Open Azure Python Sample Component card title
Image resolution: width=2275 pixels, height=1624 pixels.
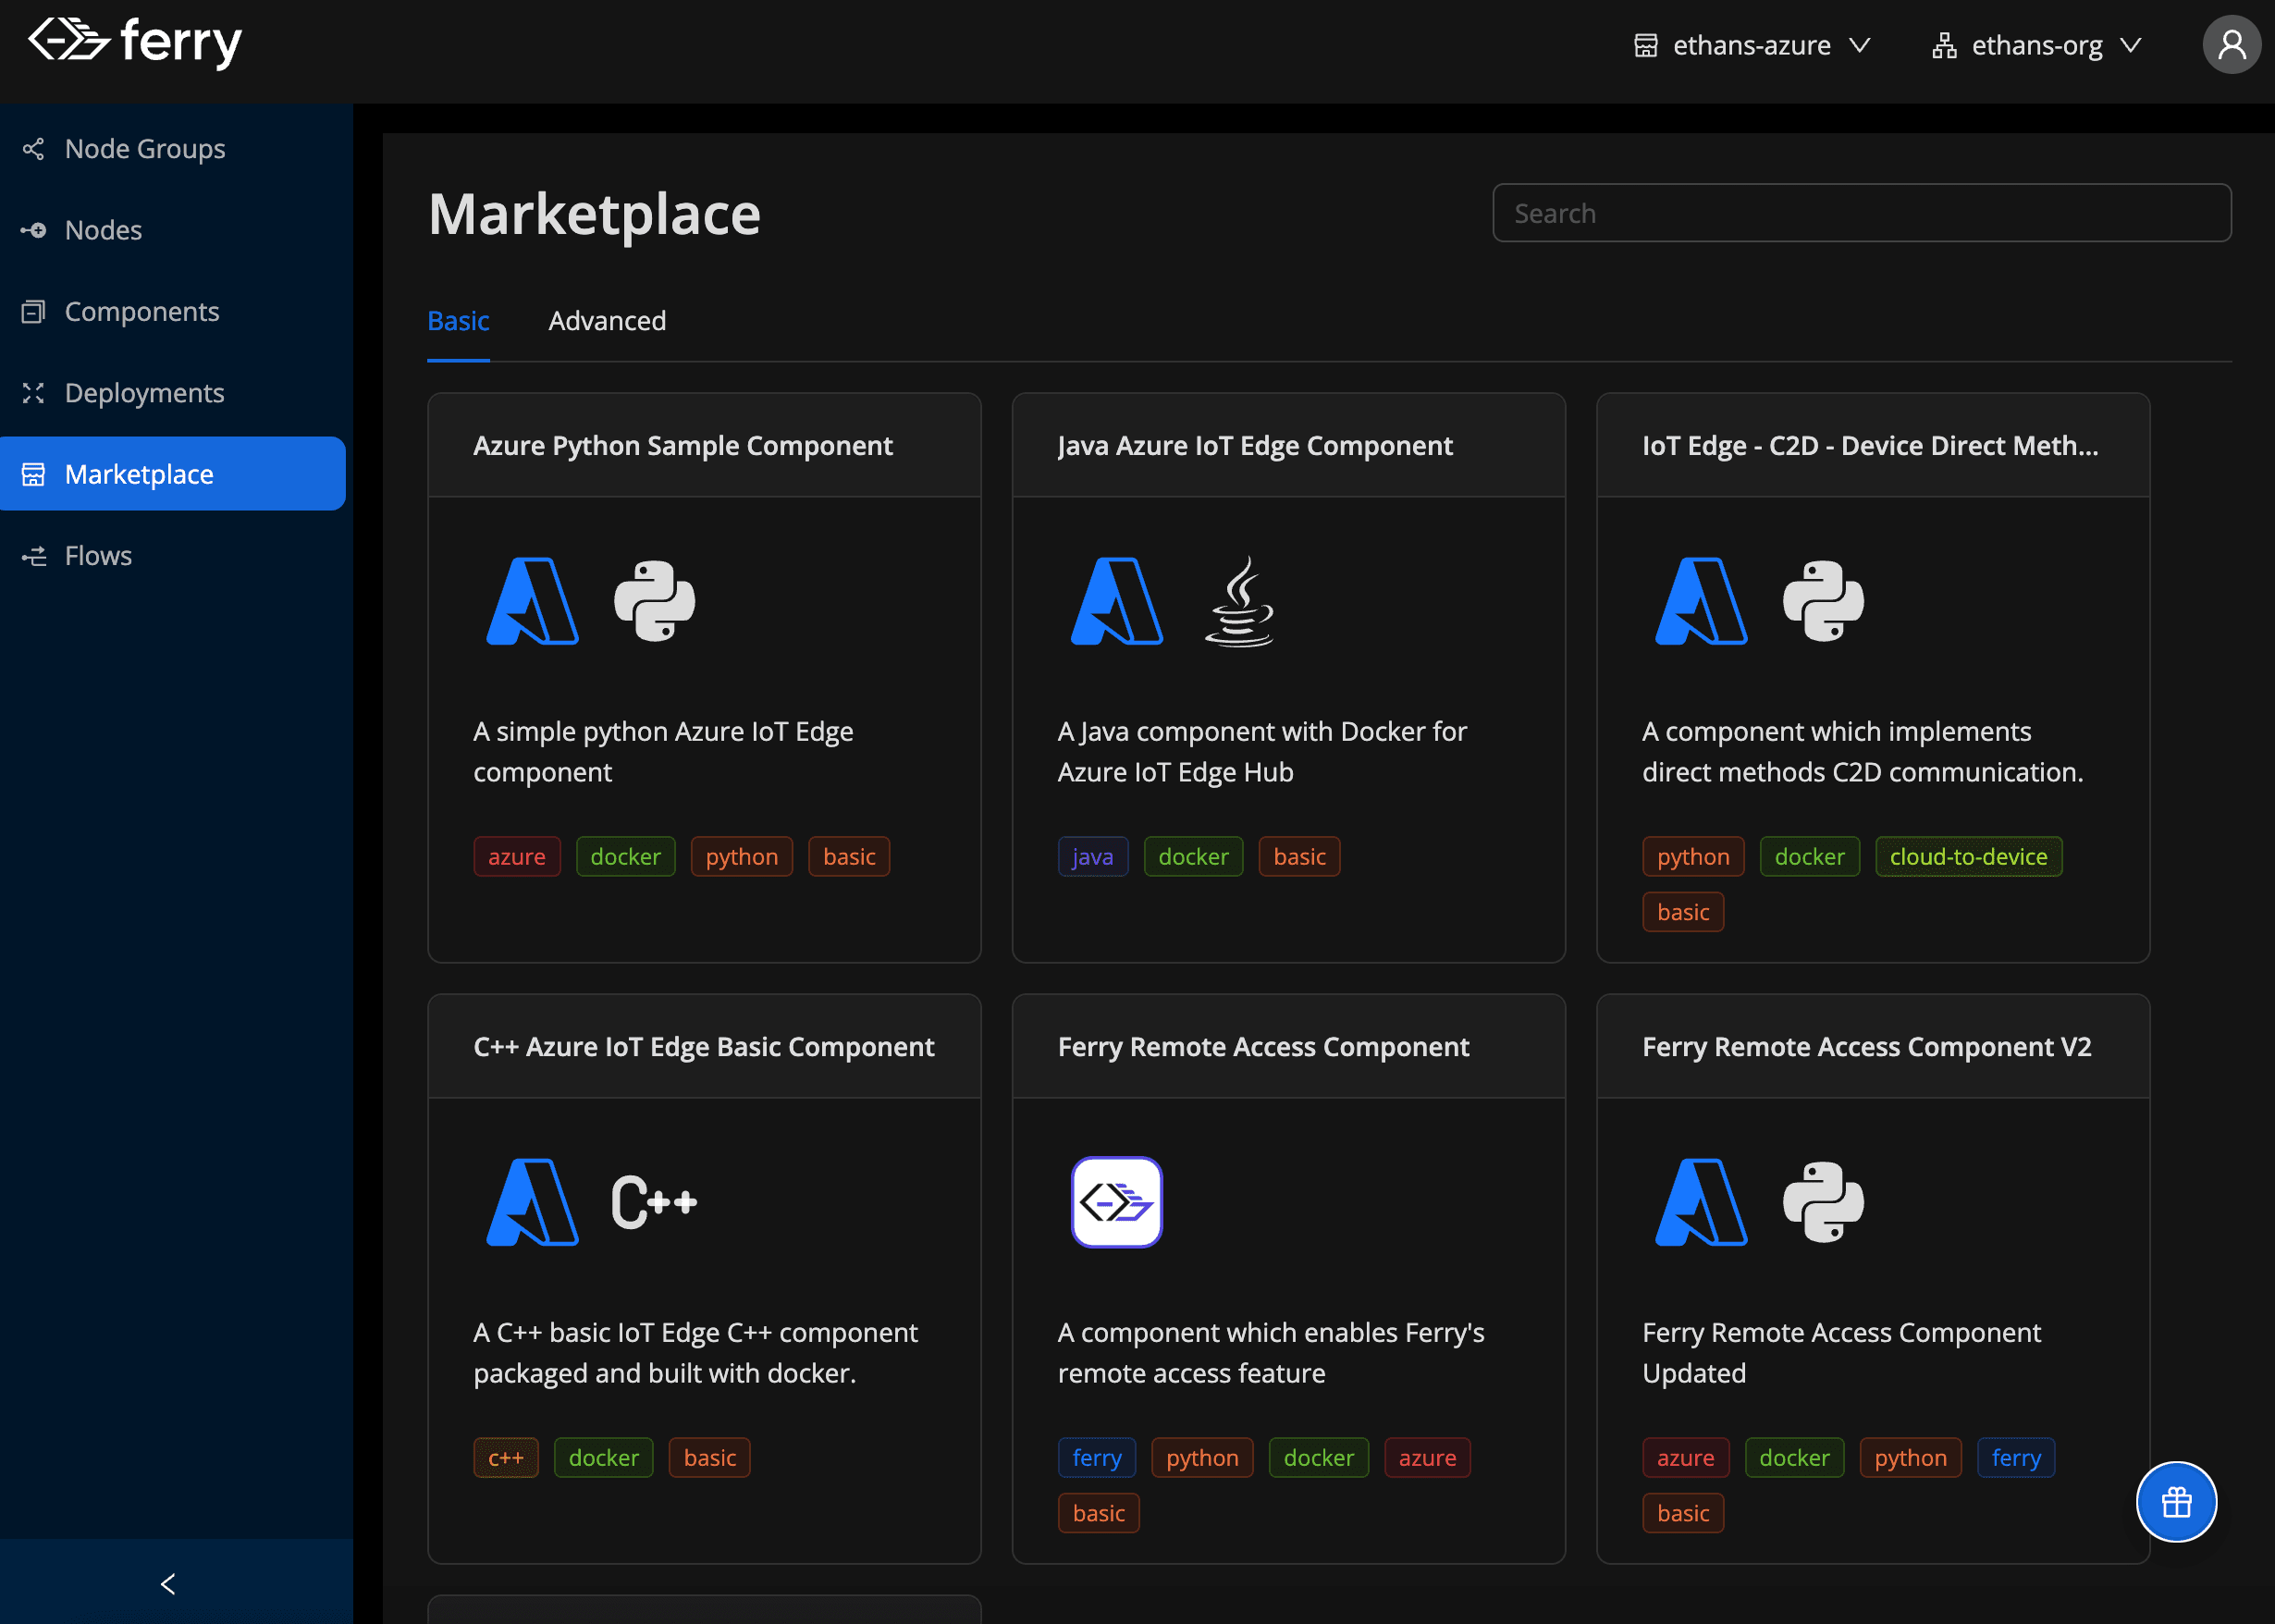coord(683,446)
